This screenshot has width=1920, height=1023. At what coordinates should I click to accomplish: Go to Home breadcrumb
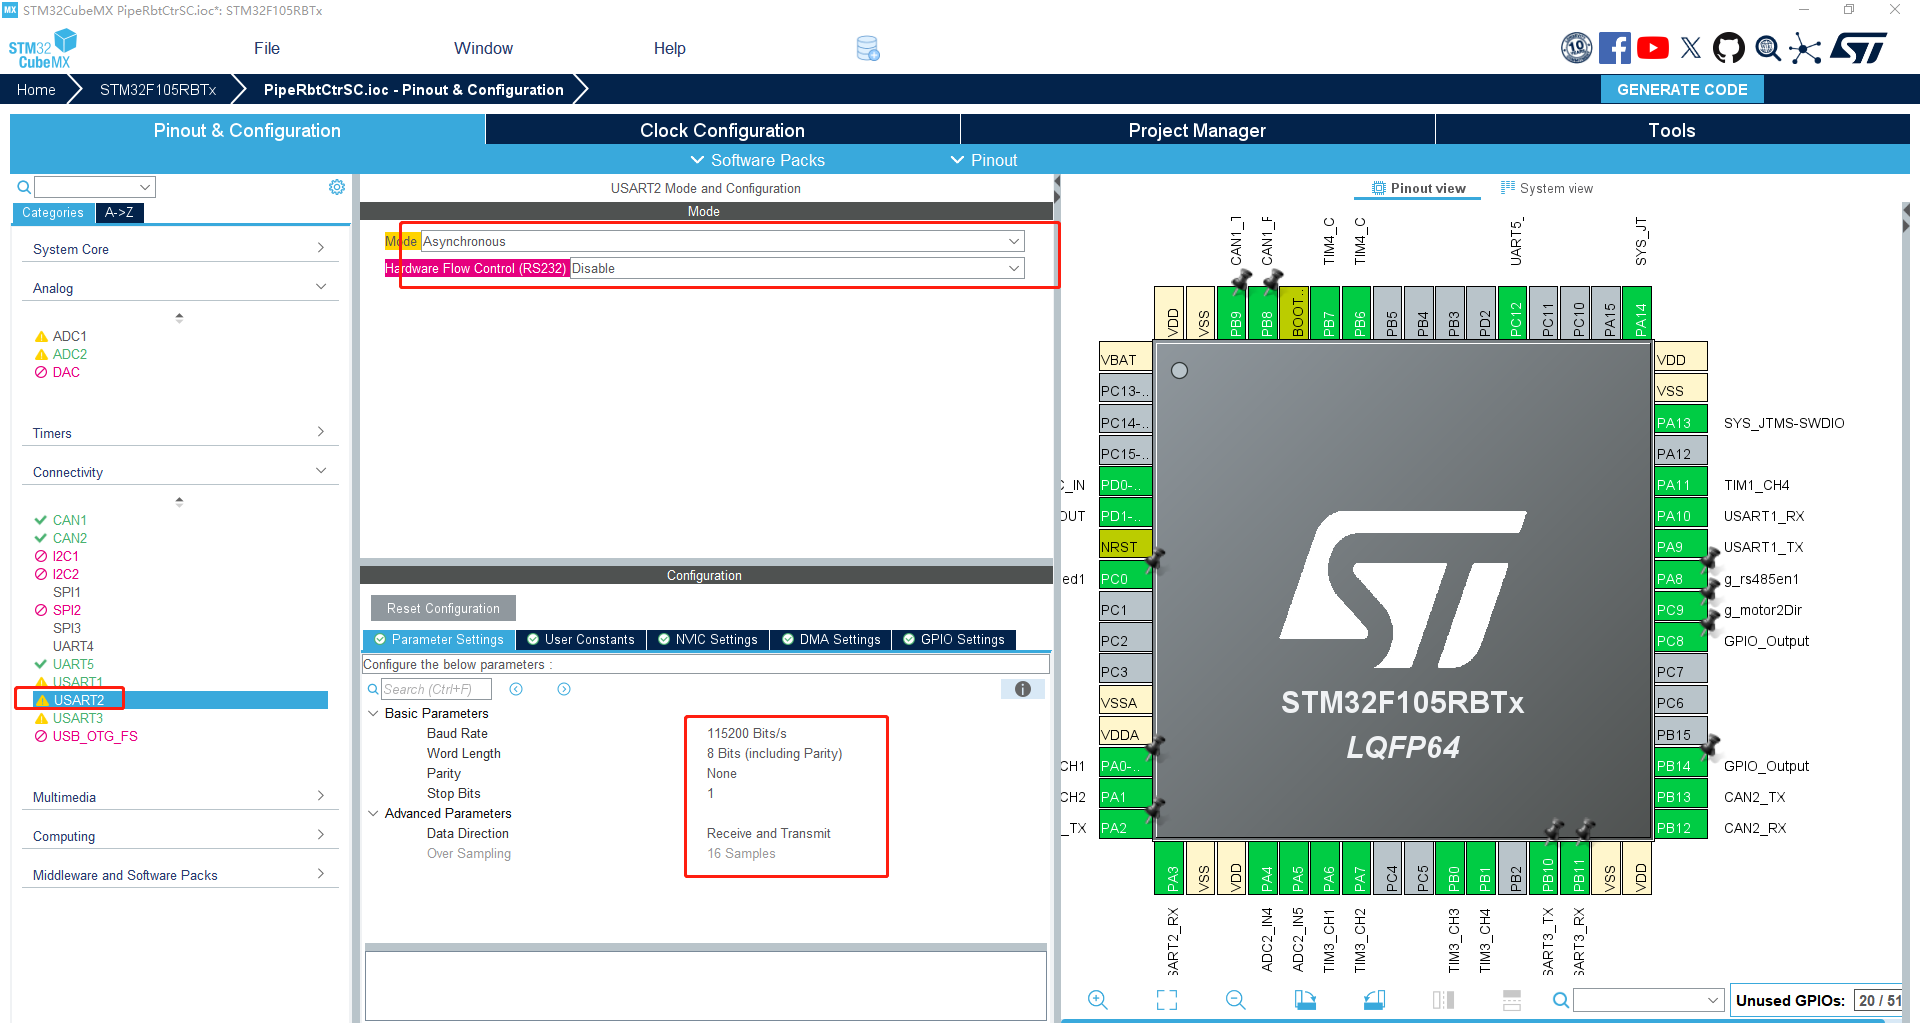coord(36,89)
